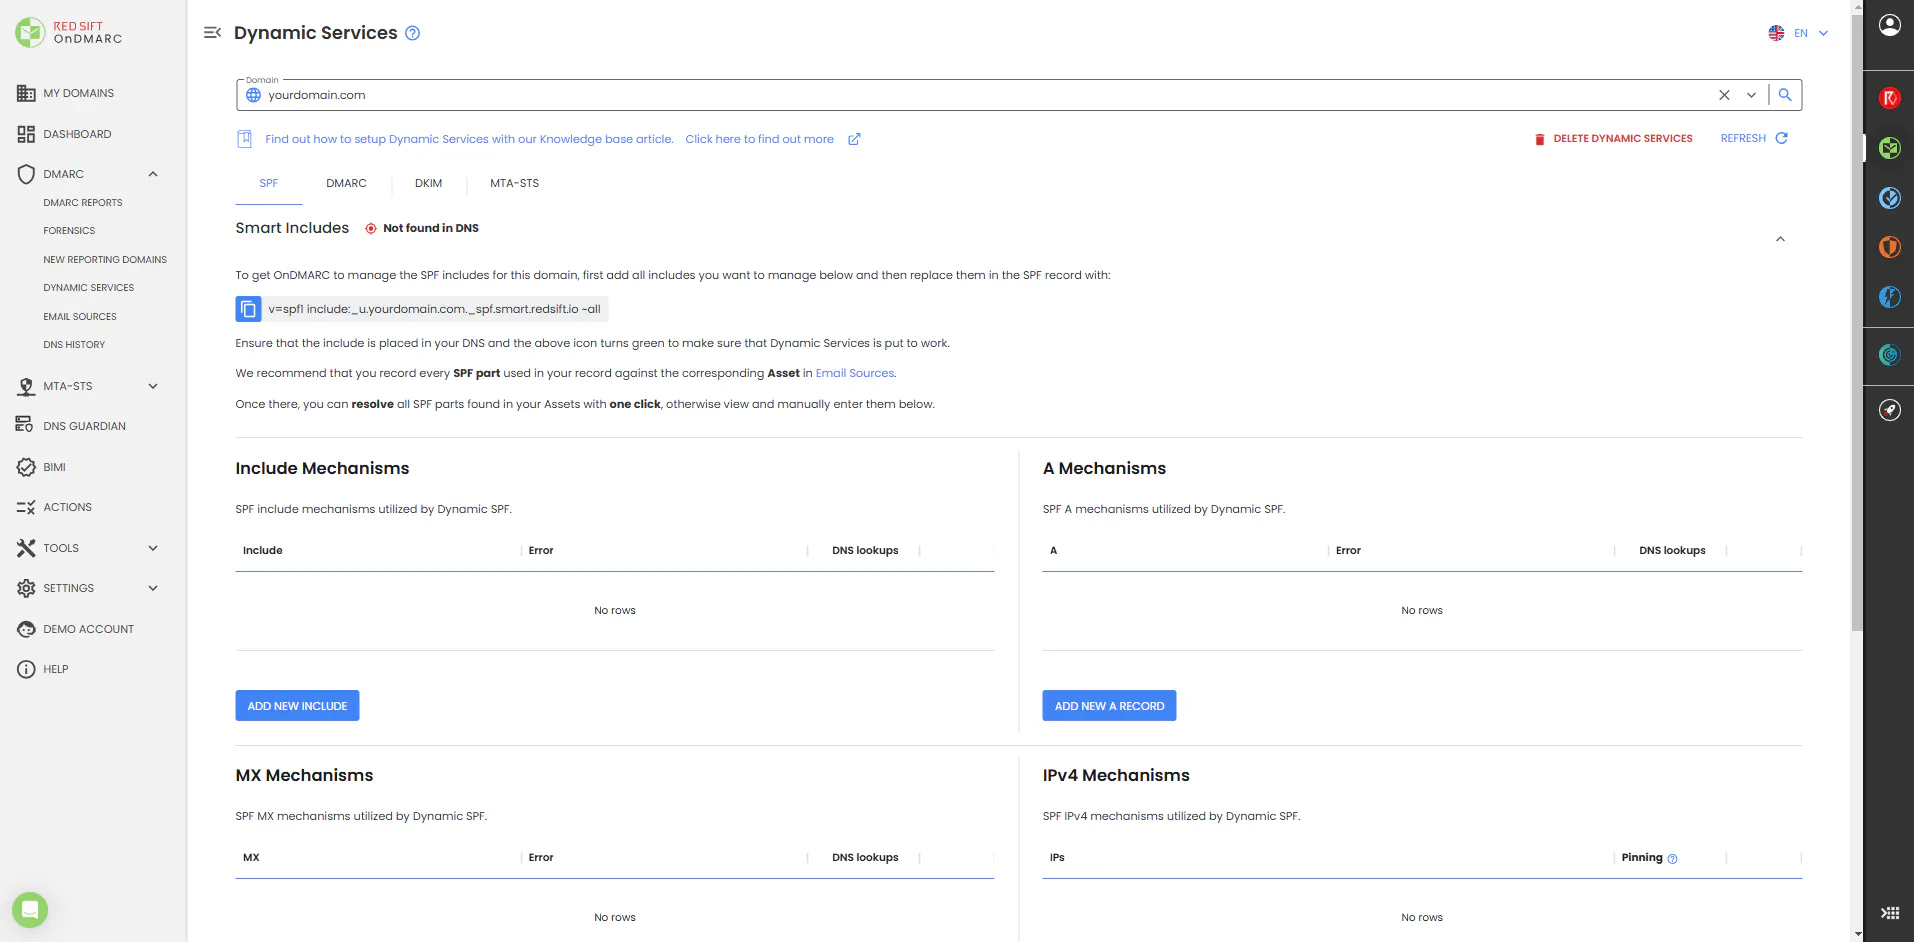Click into the yourdomain.com domain field
Screen dimensions: 1914x942
click(980, 95)
